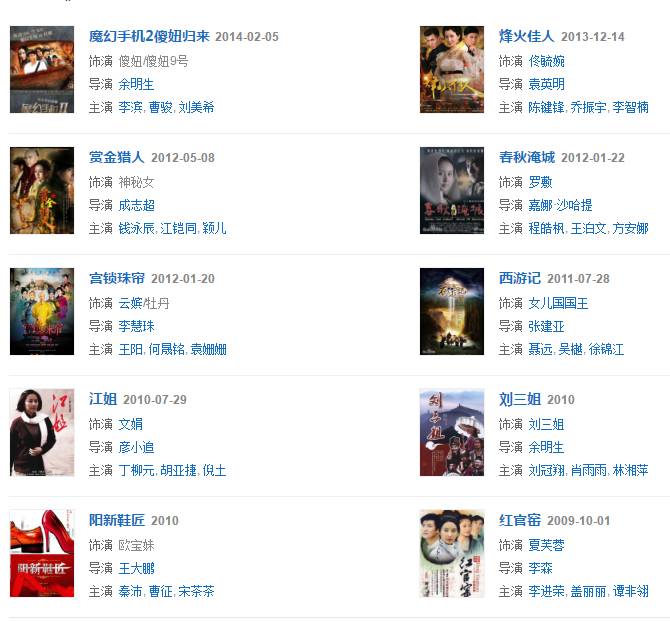Open the 红官窑 title link
The image size is (670, 621).
[x=520, y=520]
